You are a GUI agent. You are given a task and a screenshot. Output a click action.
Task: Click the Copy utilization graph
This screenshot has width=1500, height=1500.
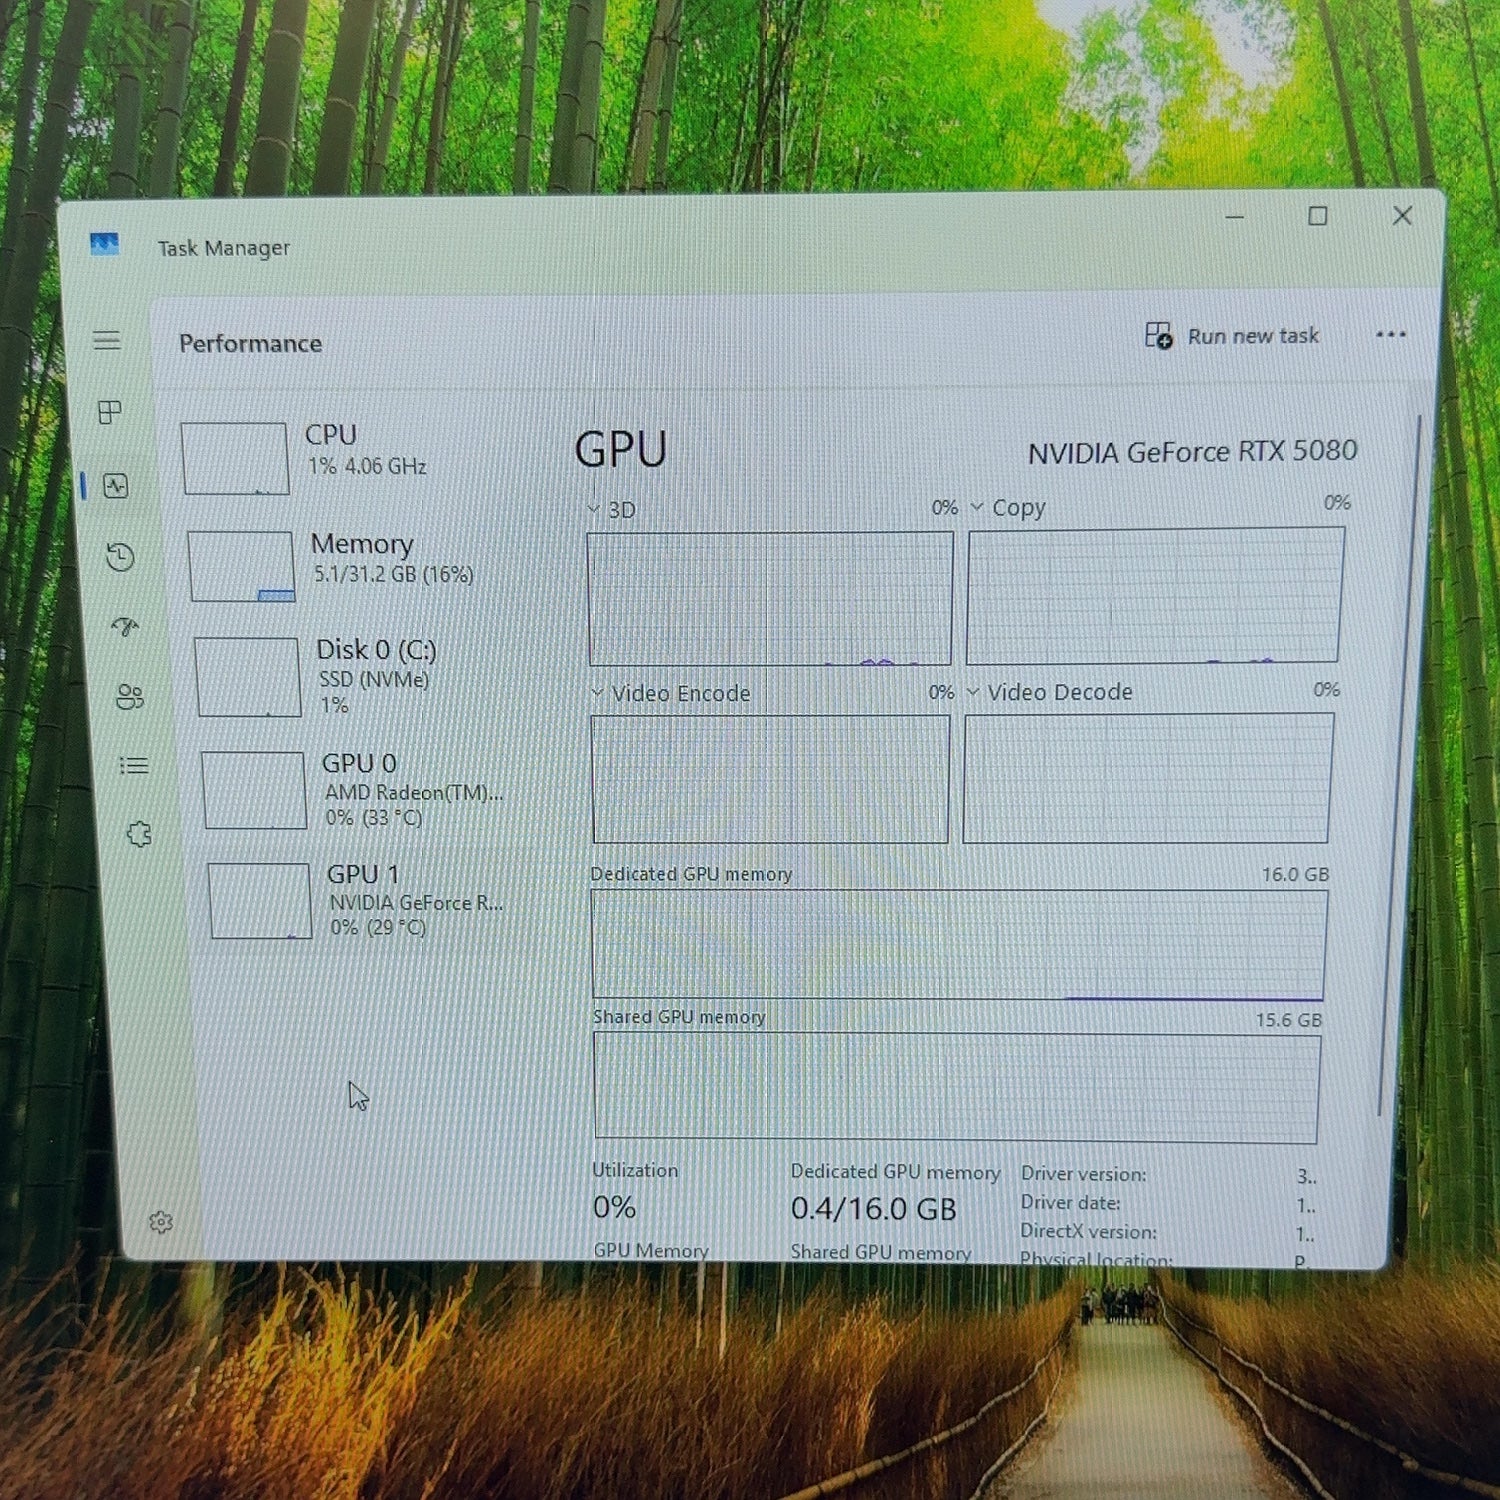[x=1154, y=595]
